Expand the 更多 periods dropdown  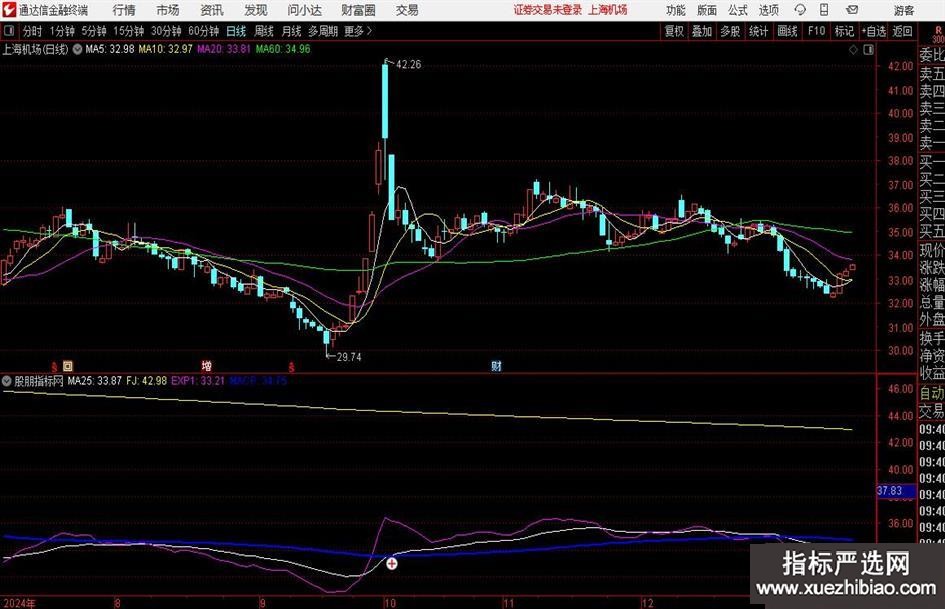(358, 31)
